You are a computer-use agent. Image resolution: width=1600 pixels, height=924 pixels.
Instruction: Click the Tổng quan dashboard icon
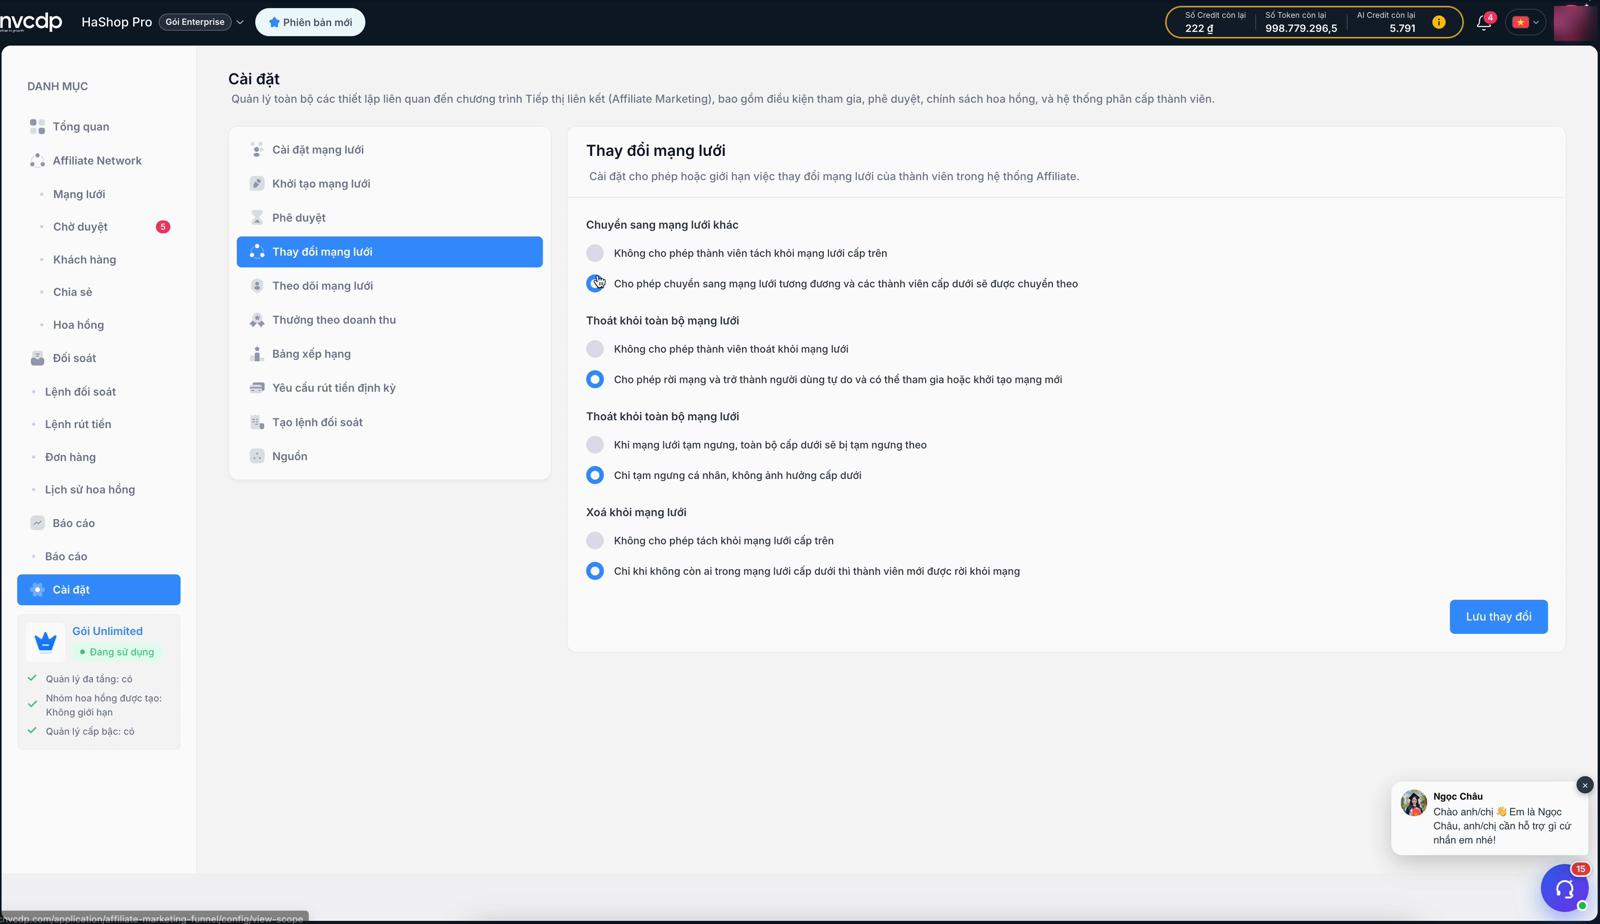coord(37,127)
